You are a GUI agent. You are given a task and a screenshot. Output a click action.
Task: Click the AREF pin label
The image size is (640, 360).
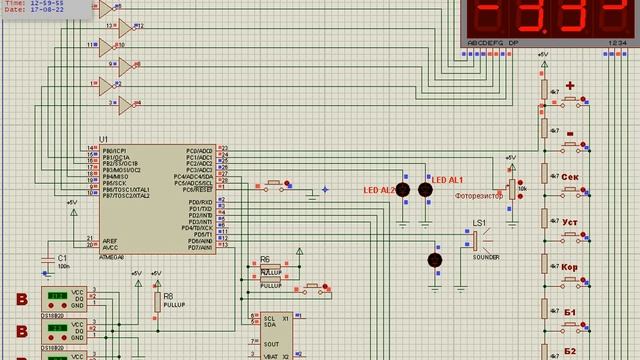[x=110, y=241]
